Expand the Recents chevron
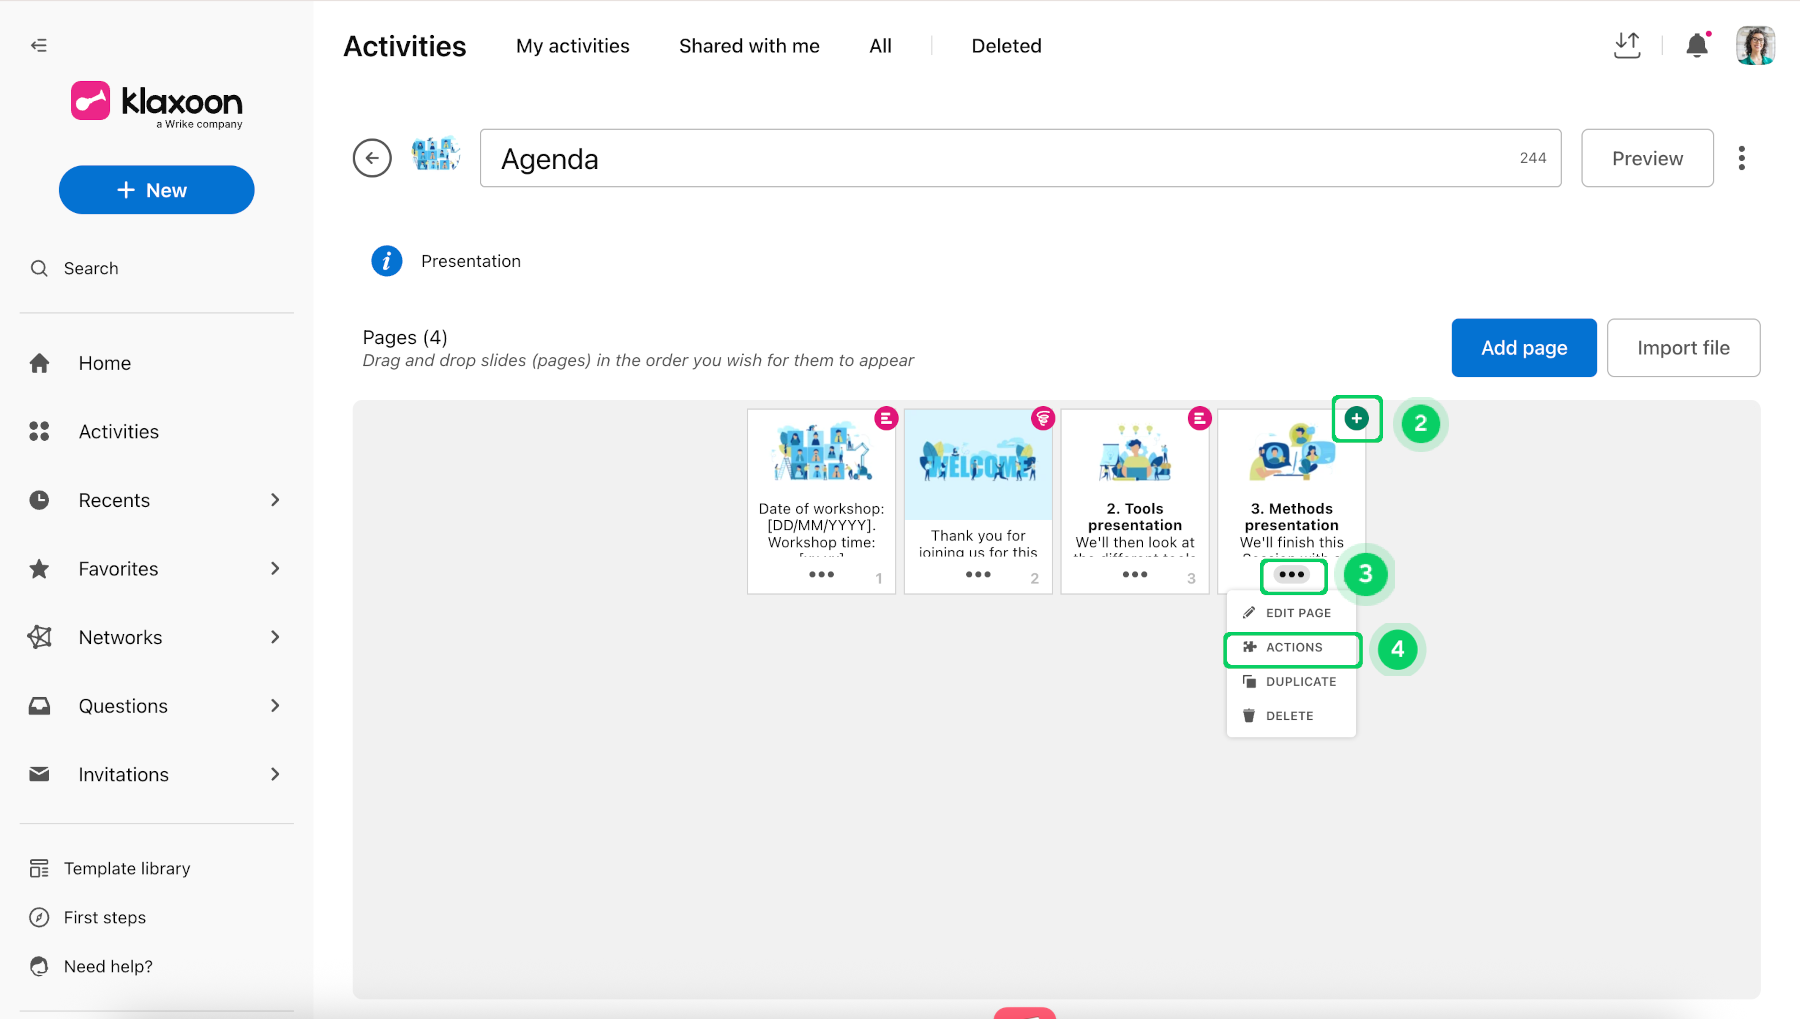 point(275,500)
